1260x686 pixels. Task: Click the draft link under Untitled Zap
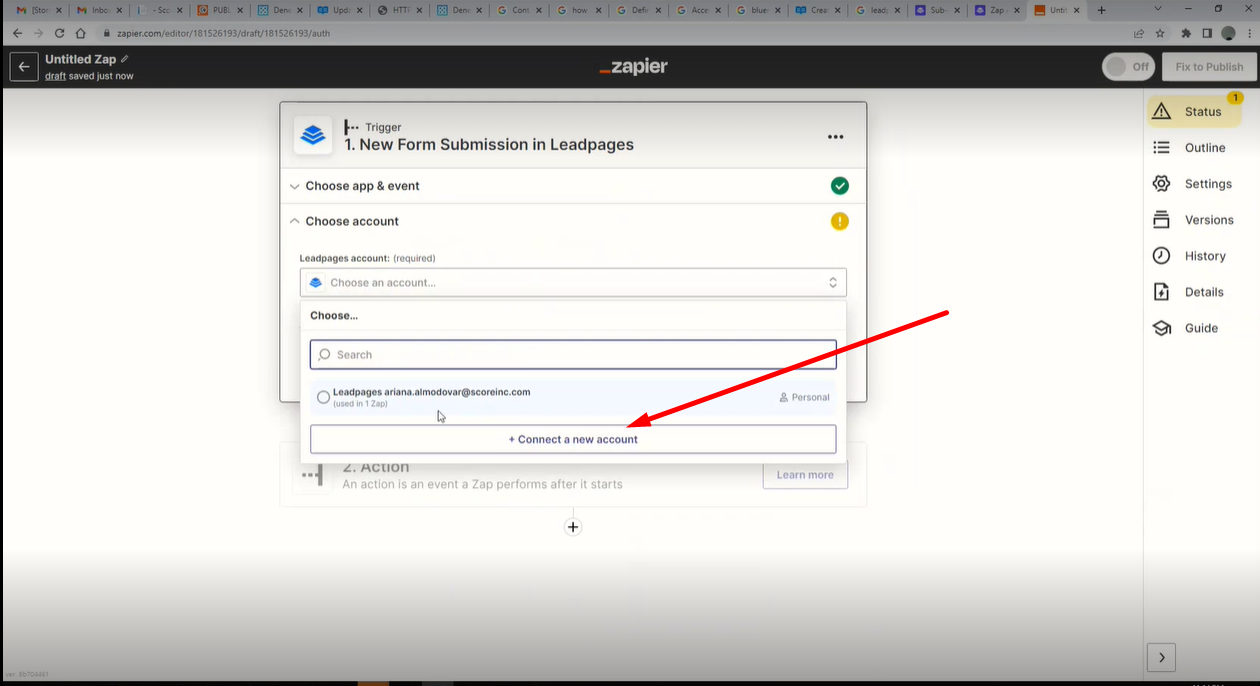point(55,76)
